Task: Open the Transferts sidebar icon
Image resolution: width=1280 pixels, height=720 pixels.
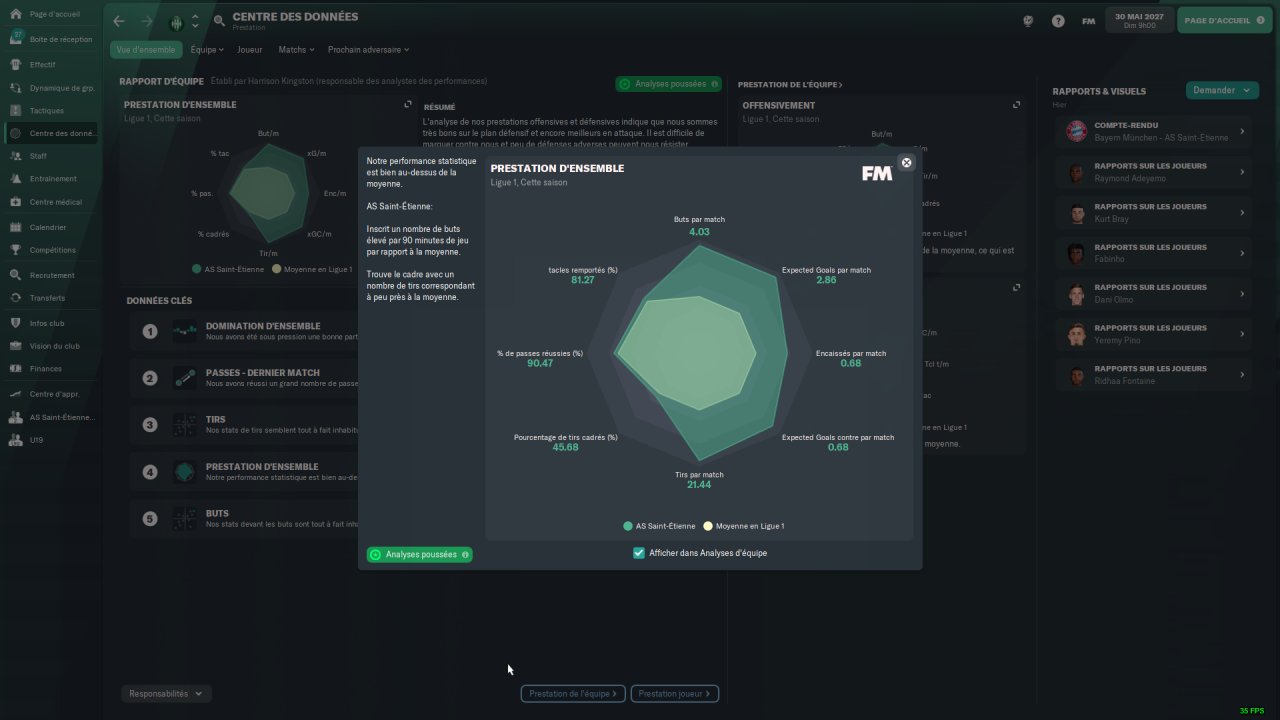Action: 16,298
